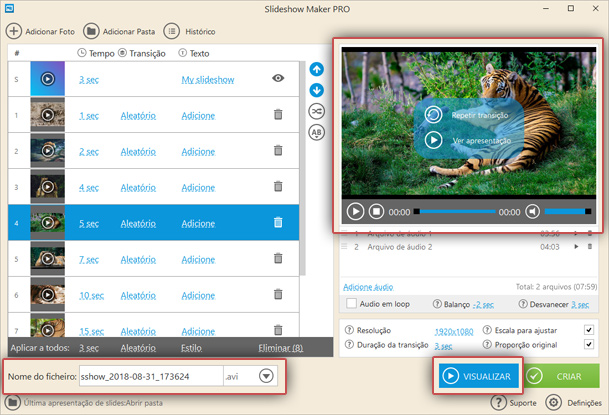Show help for Balanço
The width and height of the screenshot is (609, 415).
click(x=437, y=304)
